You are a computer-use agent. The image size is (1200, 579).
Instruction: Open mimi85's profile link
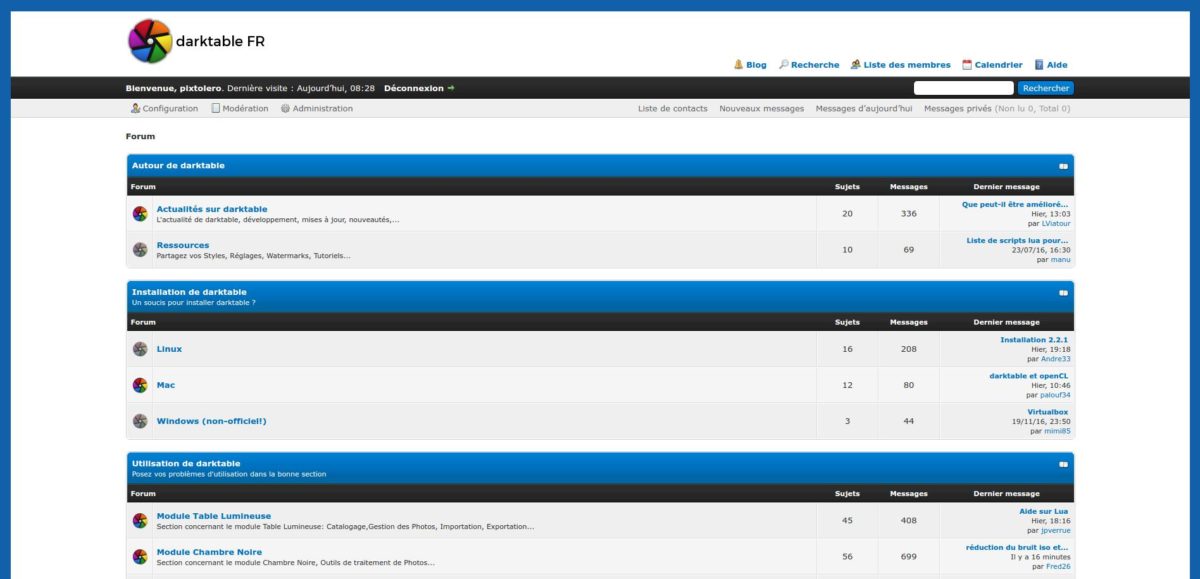(x=1057, y=431)
